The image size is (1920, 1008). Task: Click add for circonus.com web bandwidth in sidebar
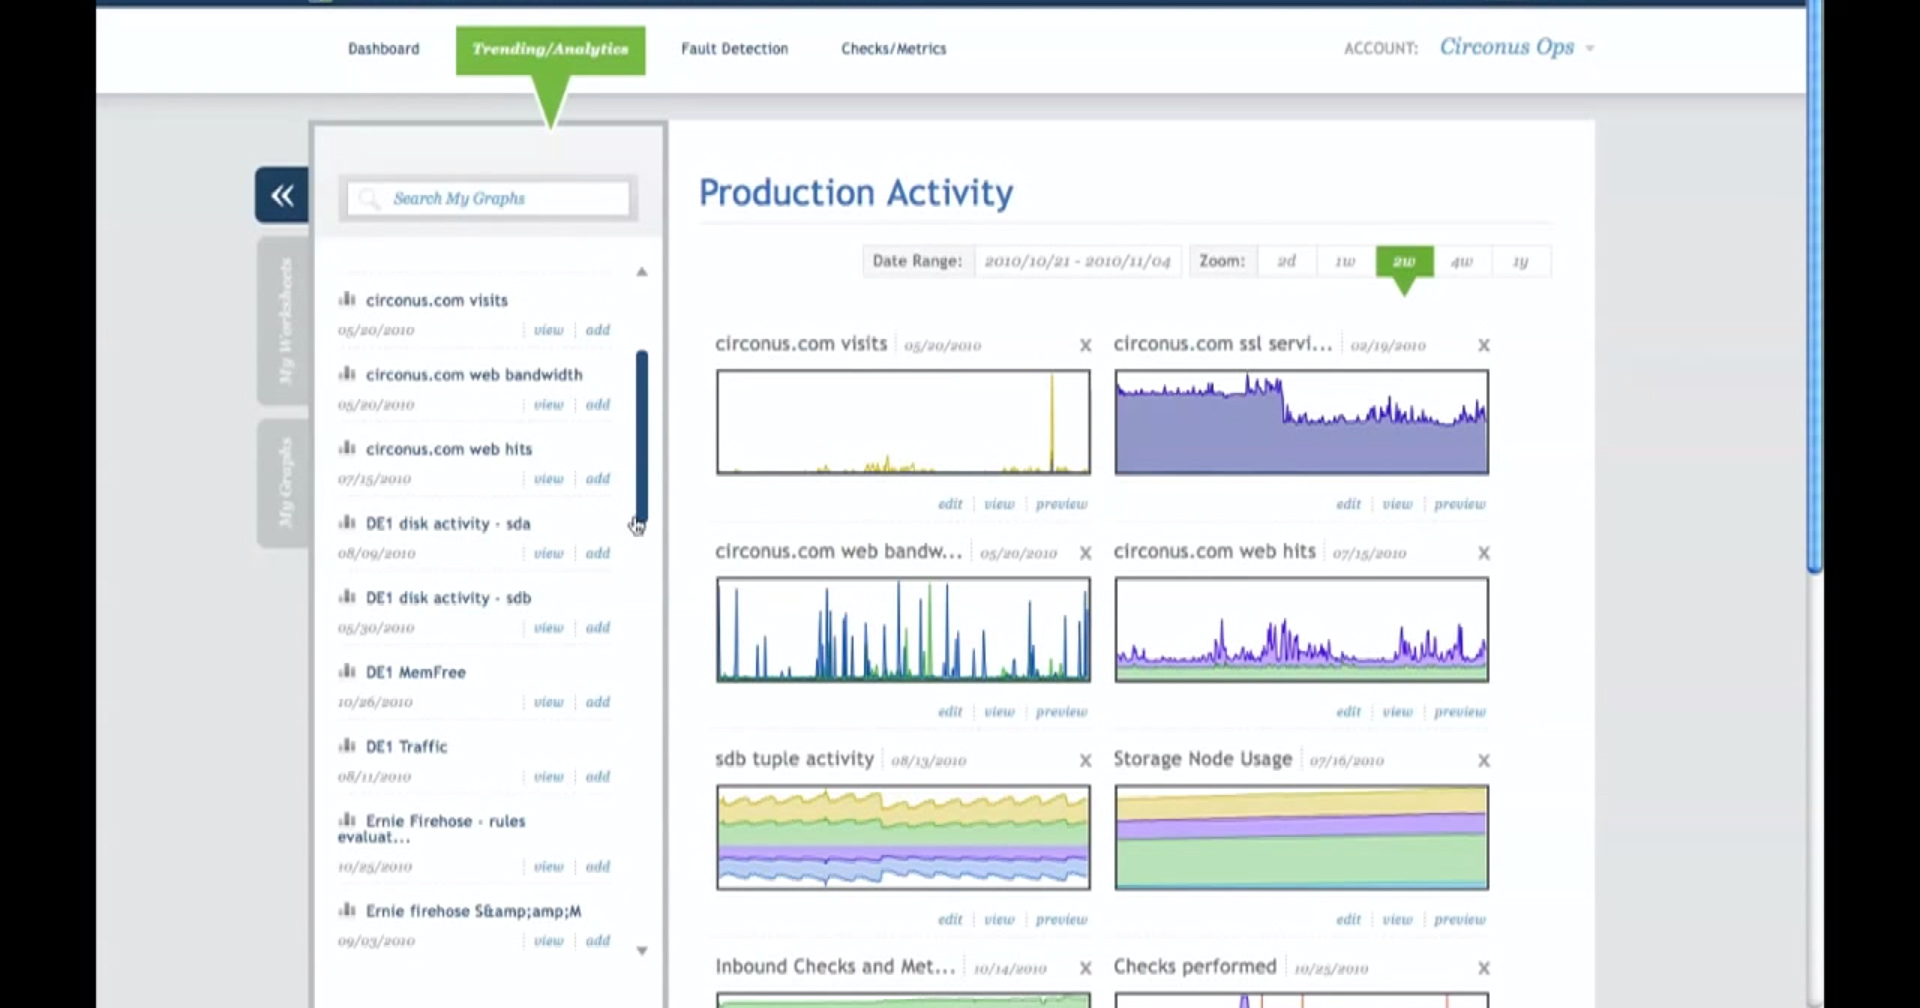point(598,404)
